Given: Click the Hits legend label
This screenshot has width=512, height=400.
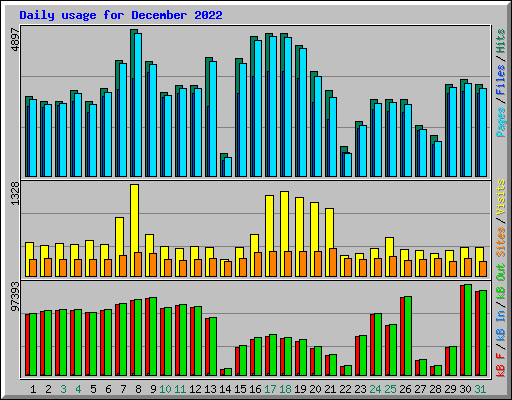Looking at the screenshot, I should [x=501, y=41].
